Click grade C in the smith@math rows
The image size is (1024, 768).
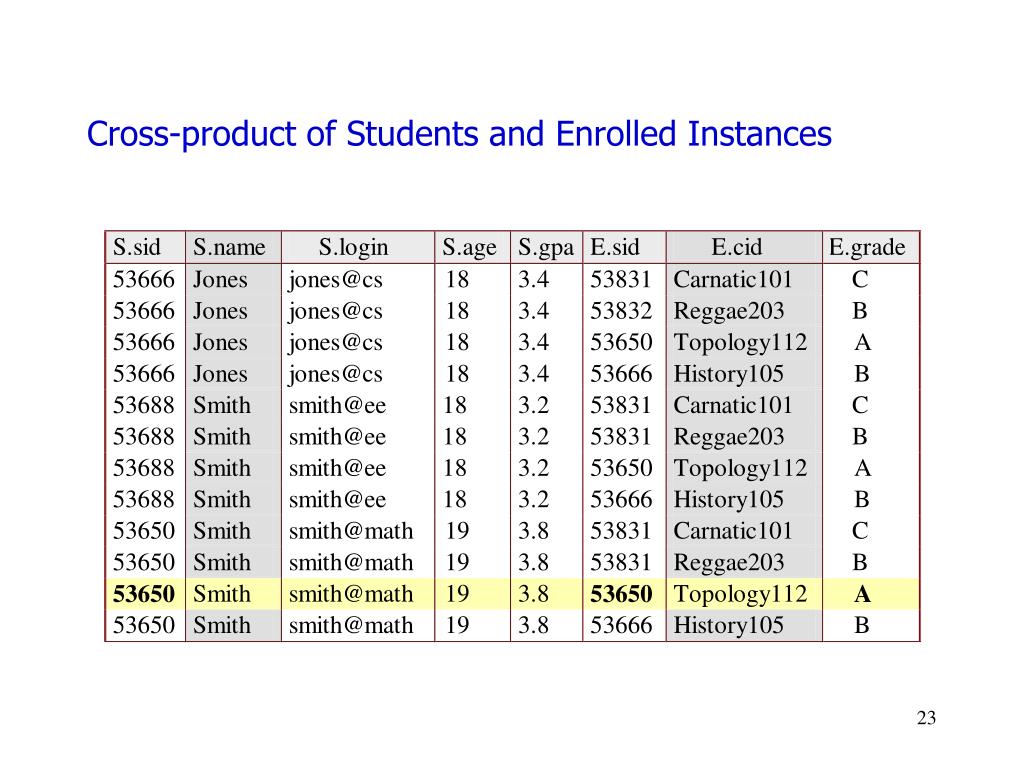tap(860, 531)
